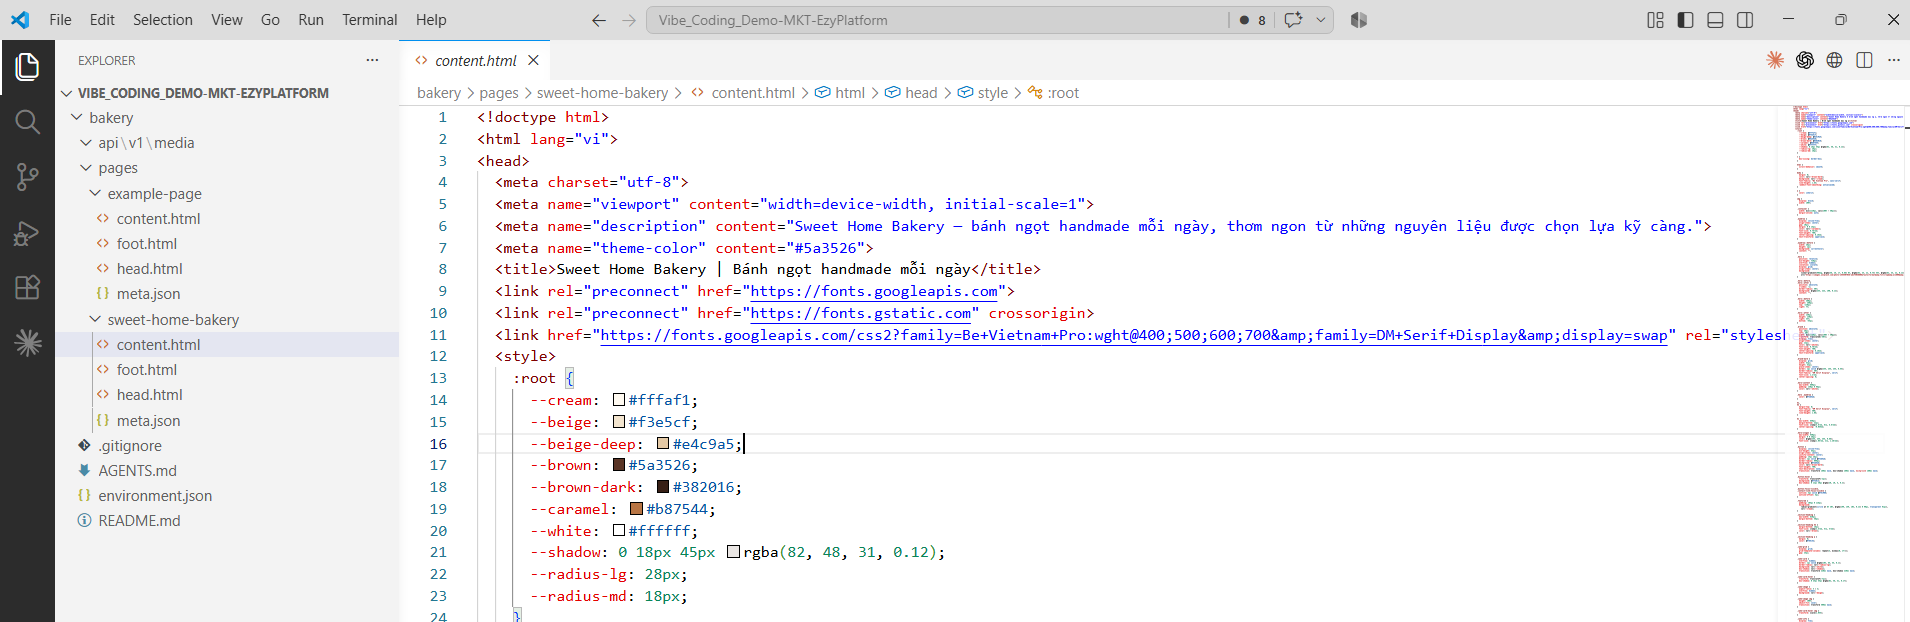Open Customize Layout in the title bar
Screen dimensions: 1910x622
pos(1655,20)
